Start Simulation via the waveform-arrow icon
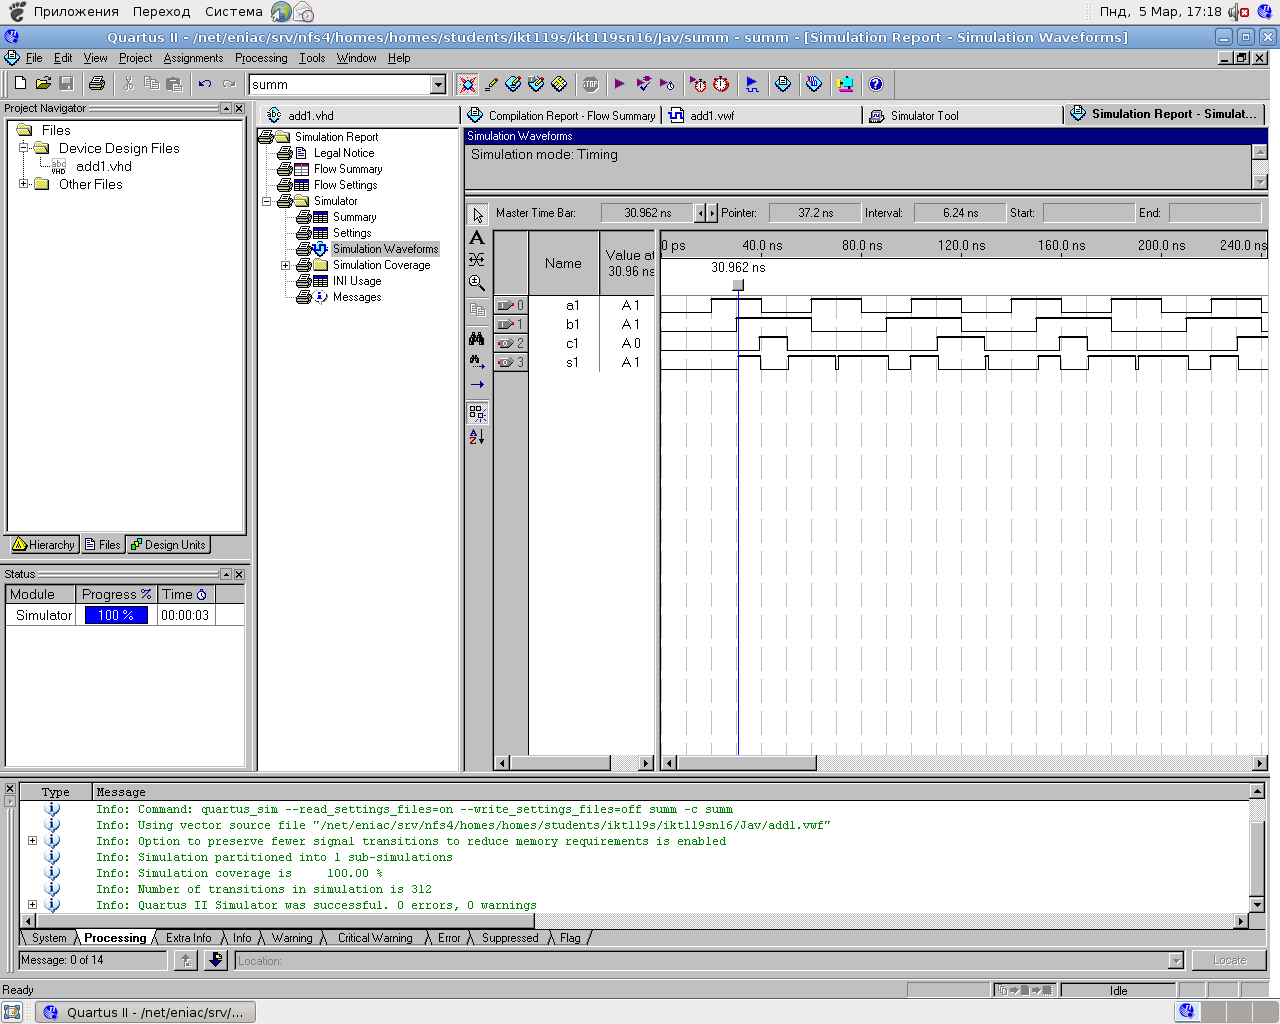Image resolution: width=1280 pixels, height=1024 pixels. coord(752,84)
